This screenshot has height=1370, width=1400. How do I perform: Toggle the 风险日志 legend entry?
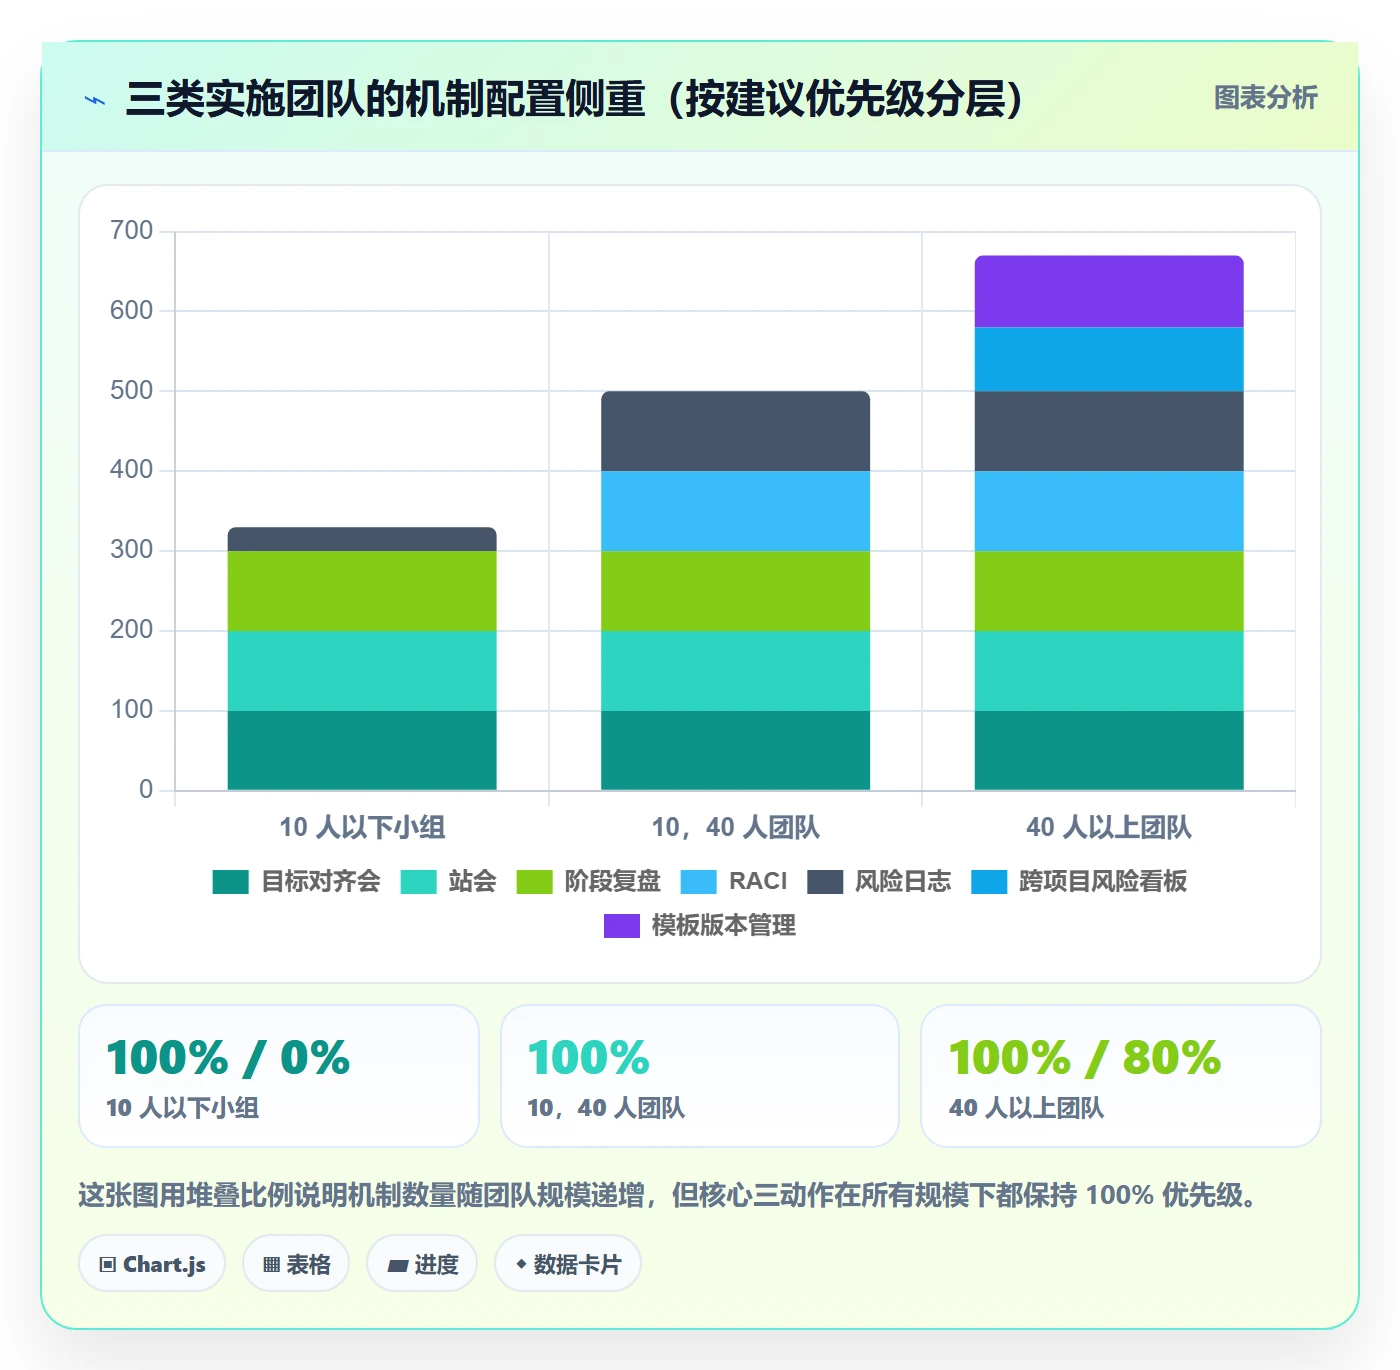tap(879, 882)
